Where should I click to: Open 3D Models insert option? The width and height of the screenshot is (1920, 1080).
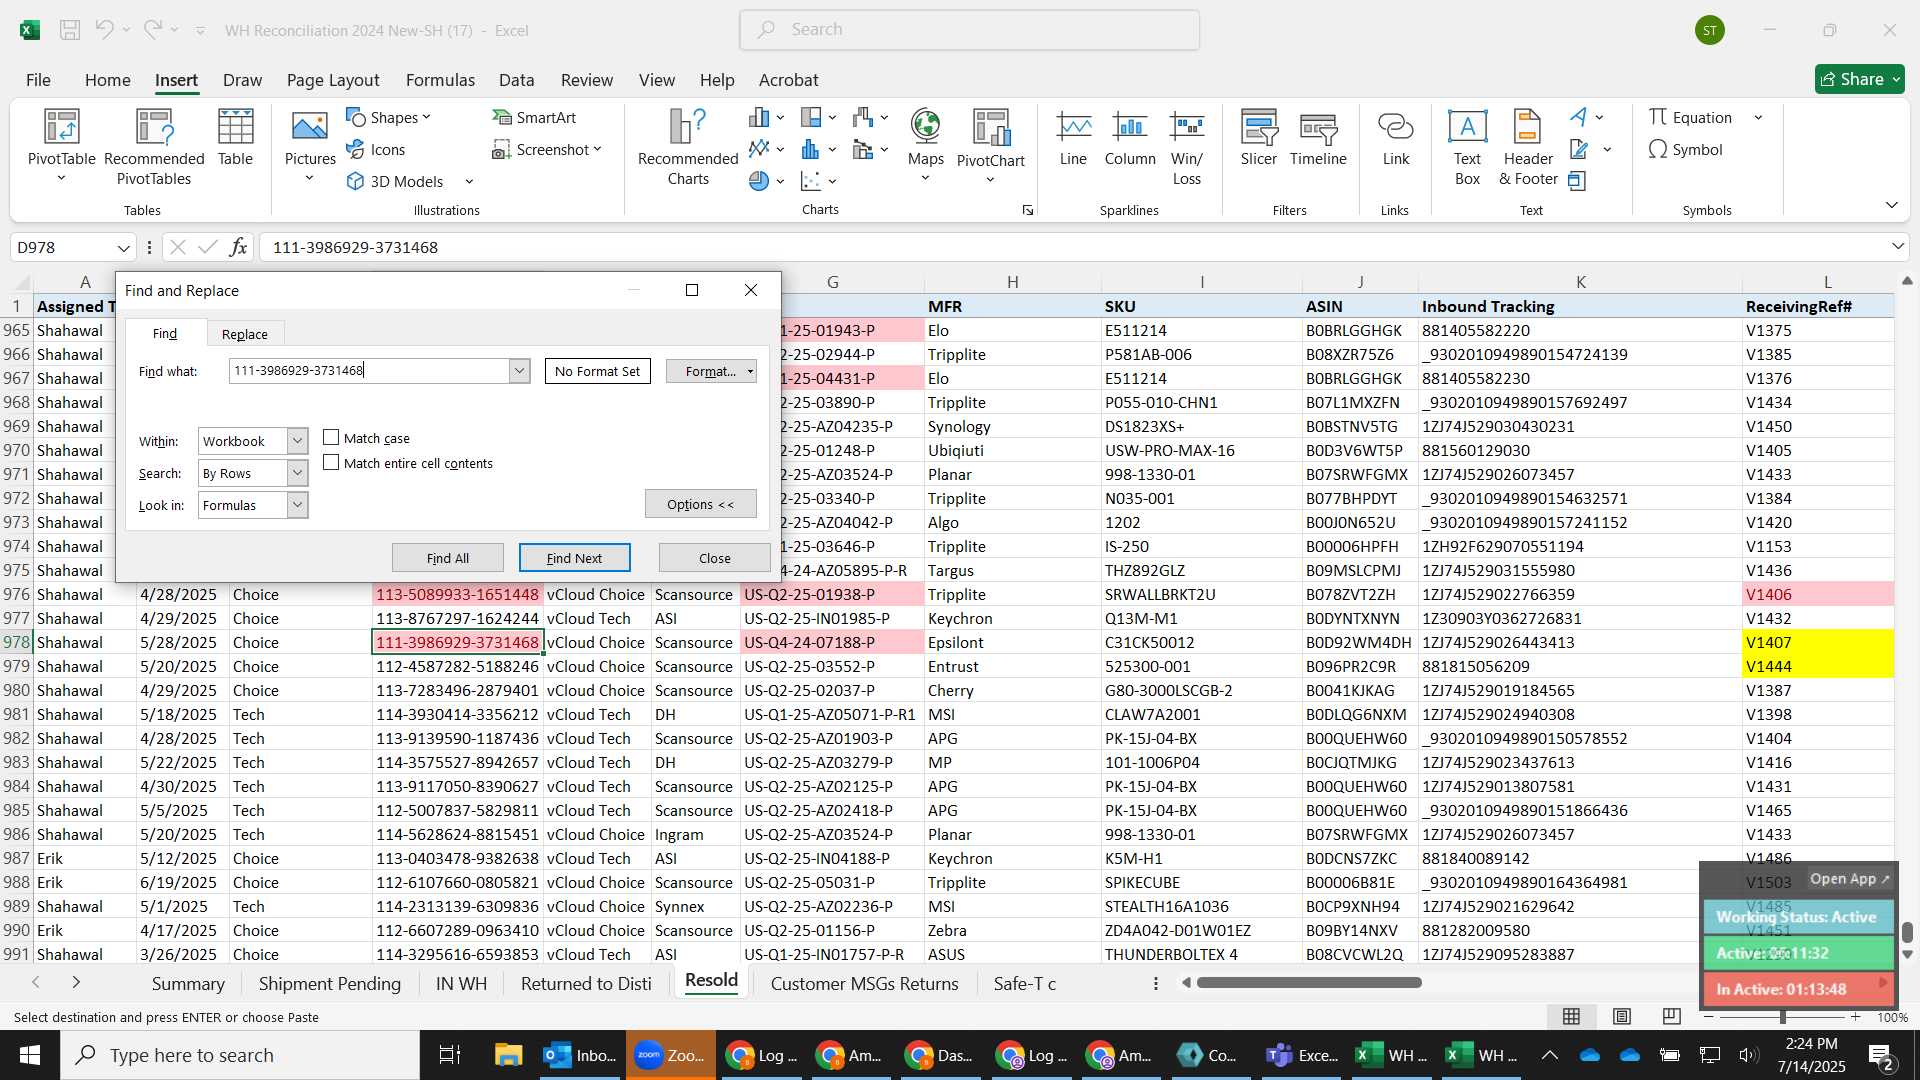[395, 181]
